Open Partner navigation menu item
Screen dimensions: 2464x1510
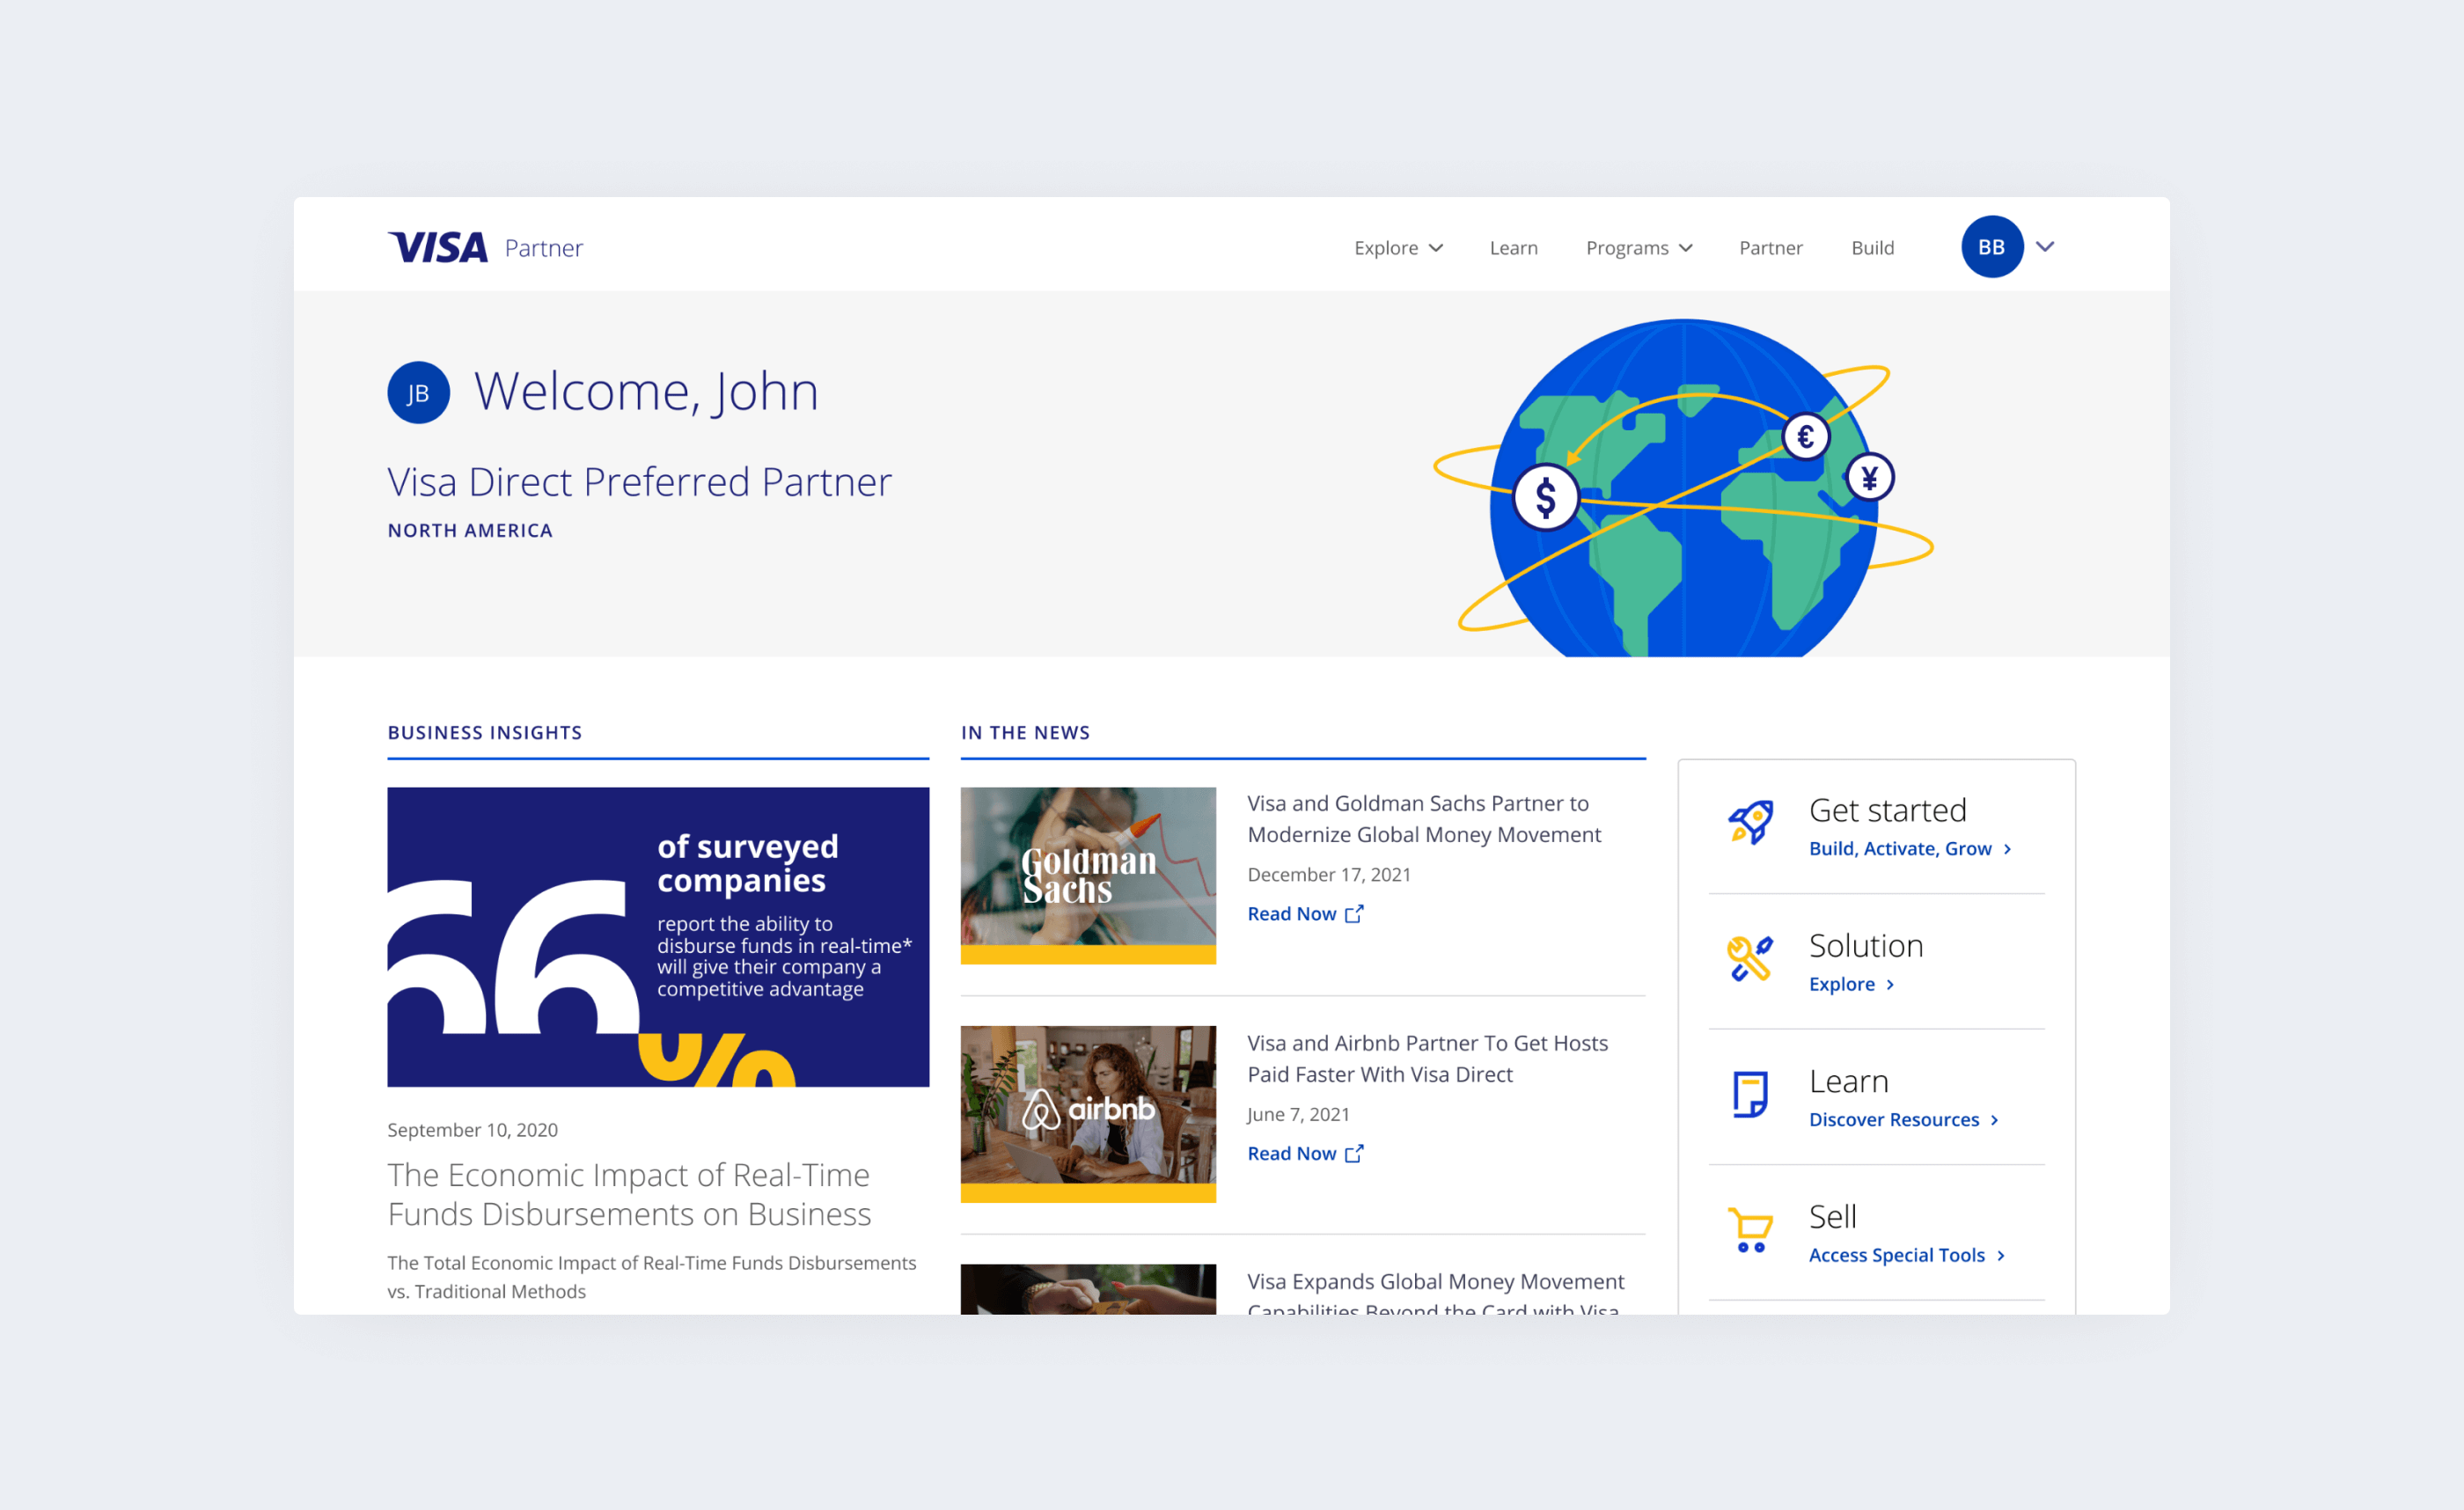tap(1770, 248)
